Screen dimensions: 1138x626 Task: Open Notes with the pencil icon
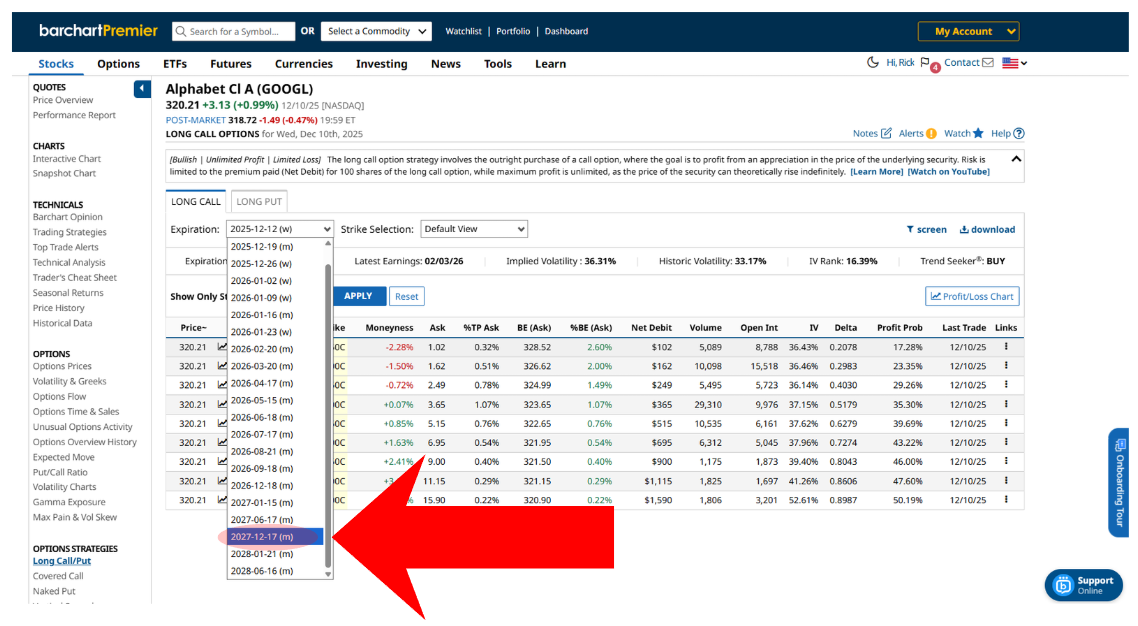coord(886,134)
